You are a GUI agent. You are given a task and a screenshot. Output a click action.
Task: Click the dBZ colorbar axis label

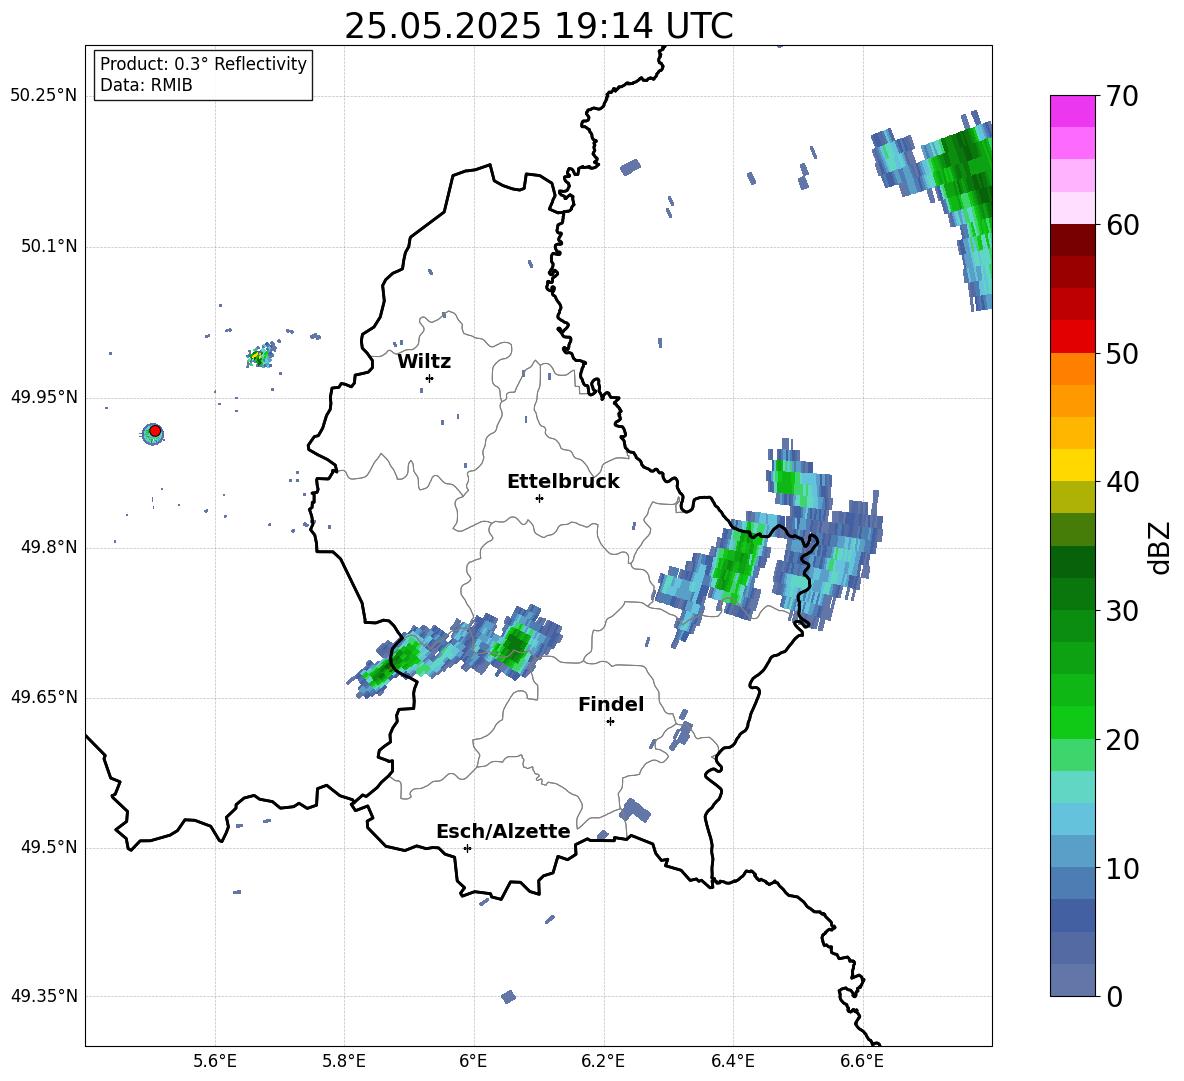point(1161,547)
